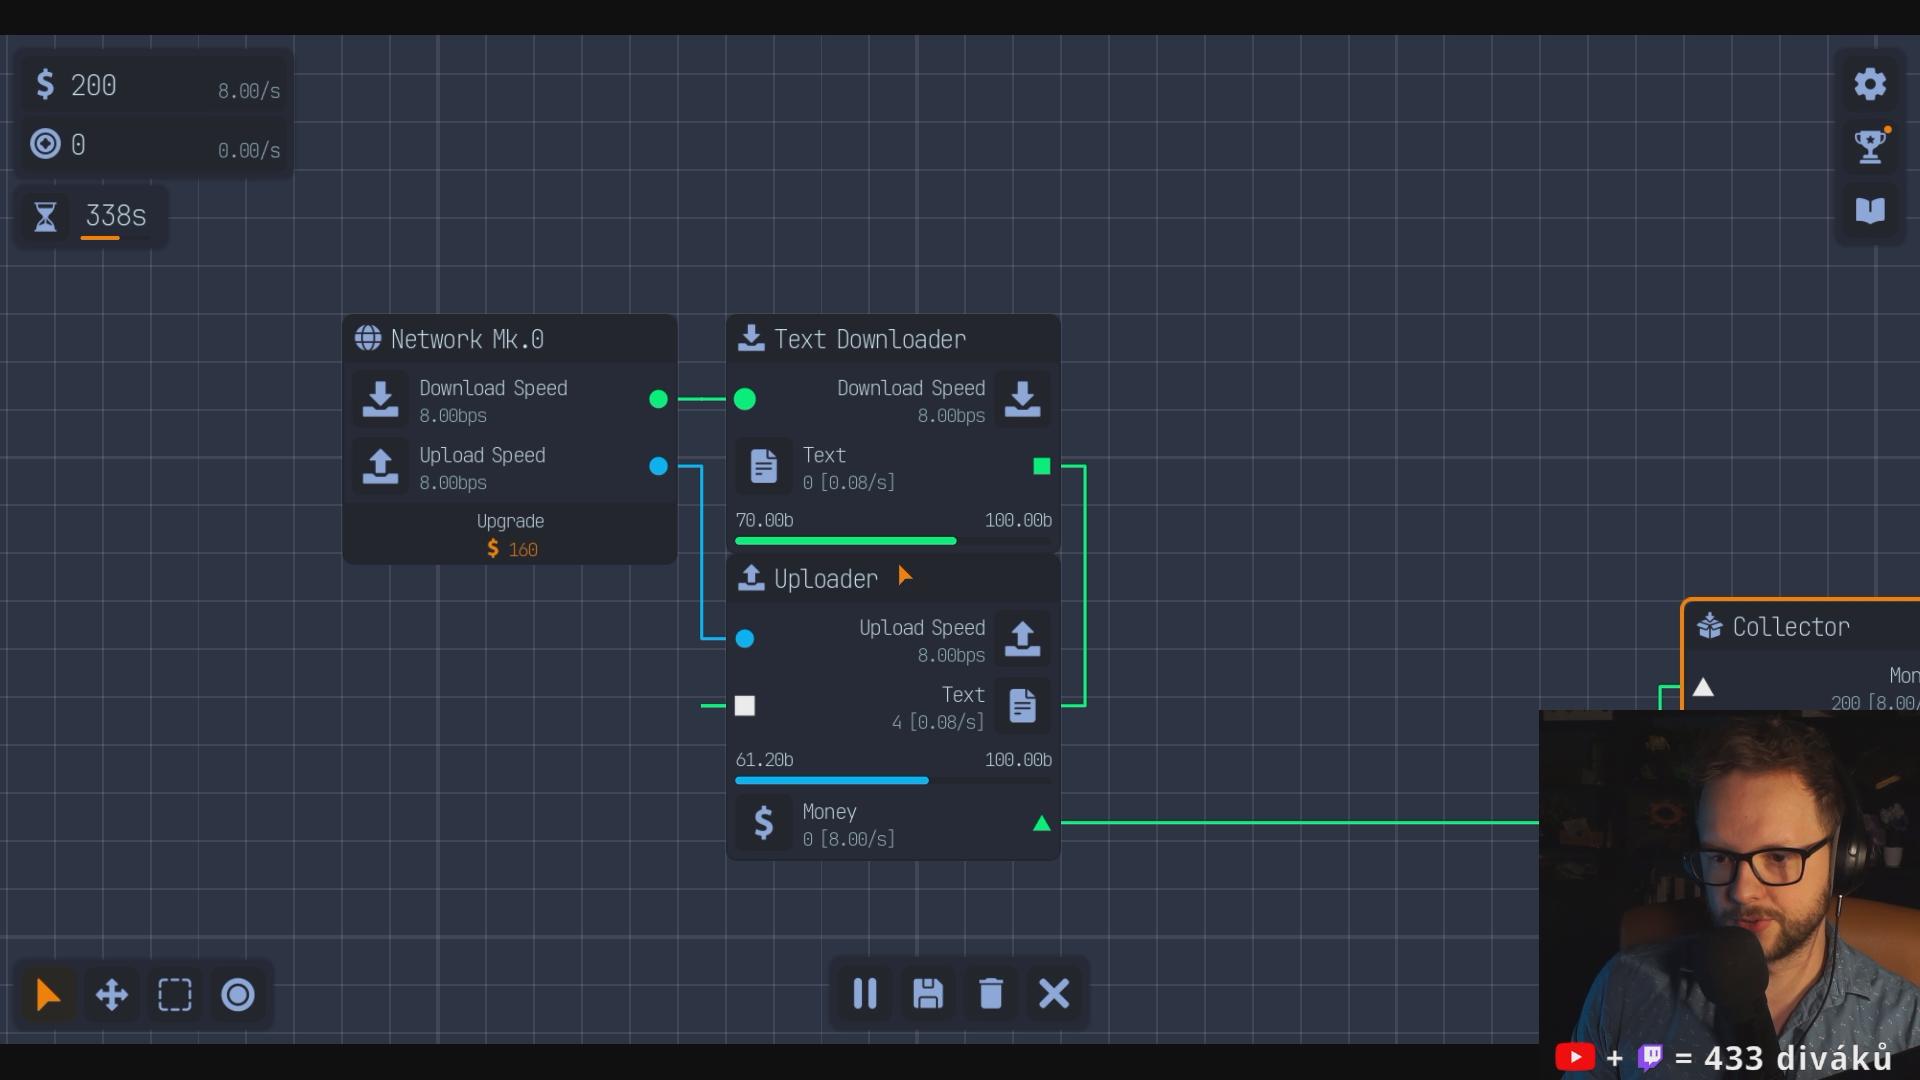Click the orange arrow beside Uploader title
1920x1080 pixels.
click(904, 576)
